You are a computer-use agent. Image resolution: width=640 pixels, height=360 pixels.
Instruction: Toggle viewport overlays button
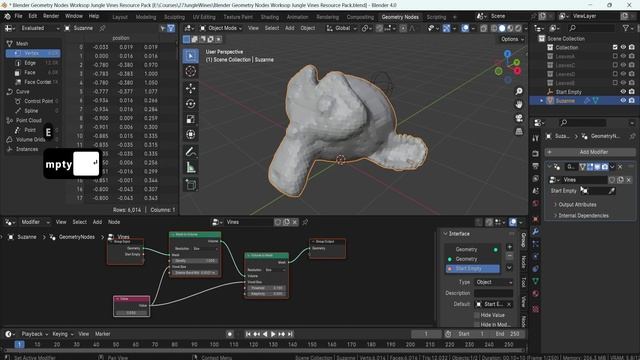point(465,28)
